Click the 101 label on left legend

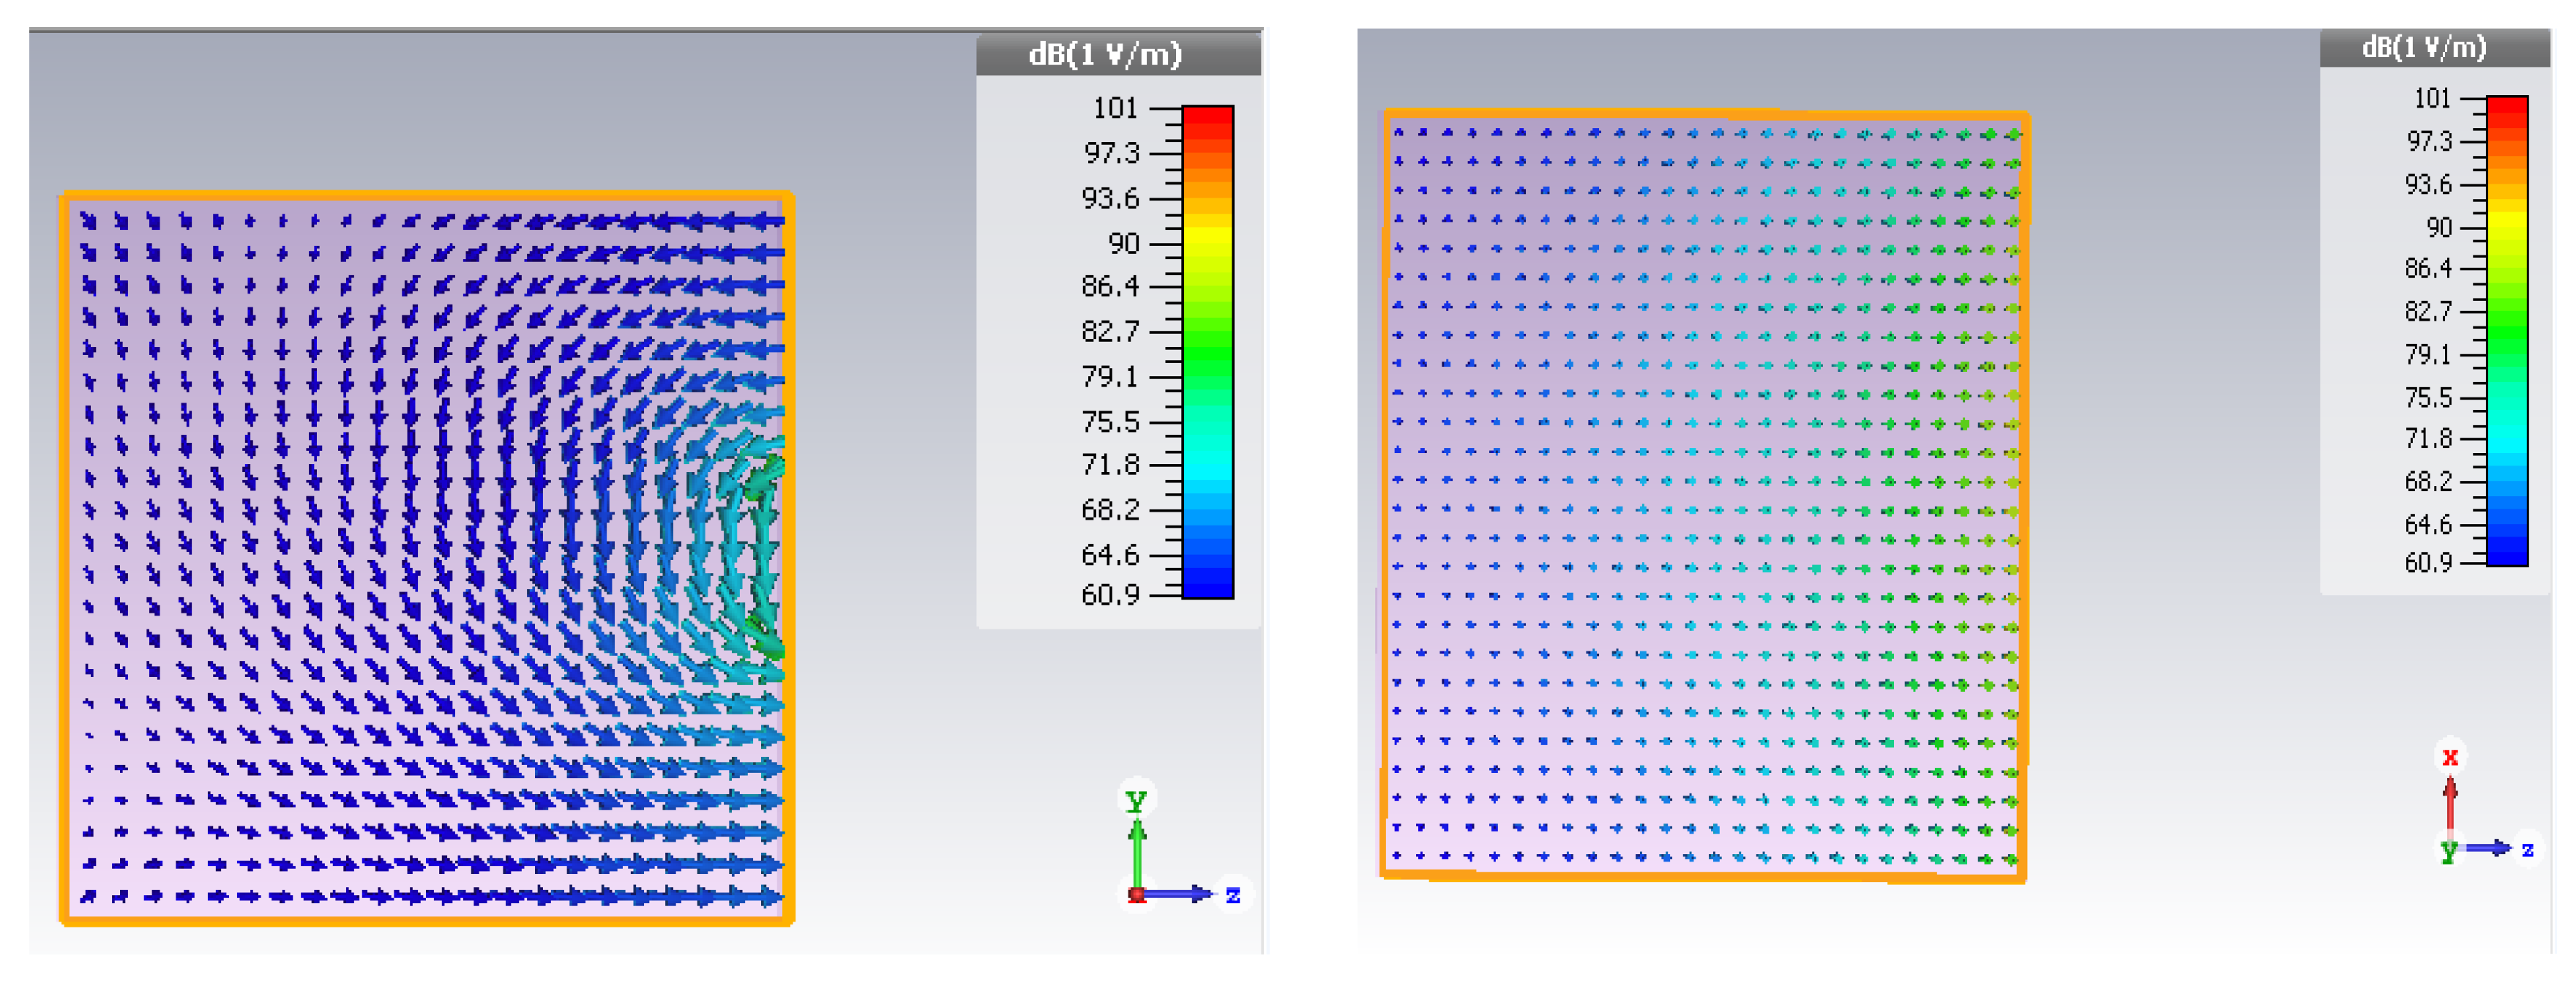click(1115, 108)
